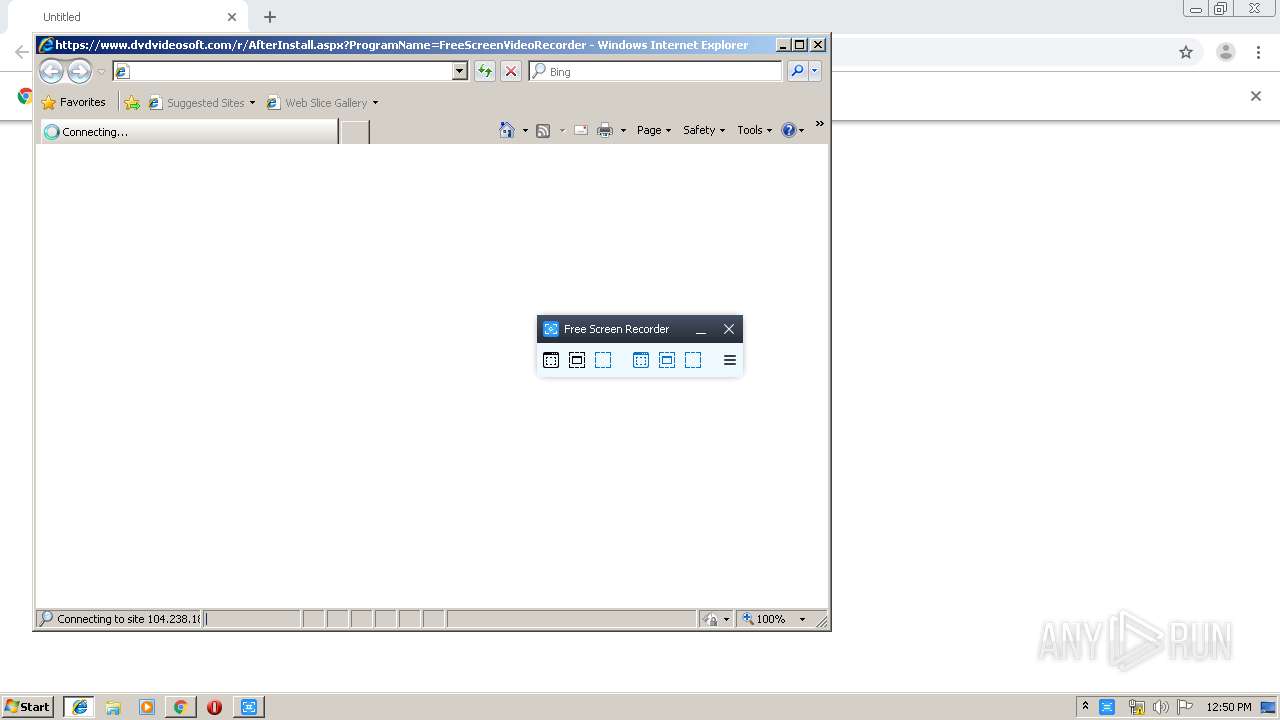Screen dimensions: 1280x720
Task: Click the volume speaker tray icon
Action: coord(1161,707)
